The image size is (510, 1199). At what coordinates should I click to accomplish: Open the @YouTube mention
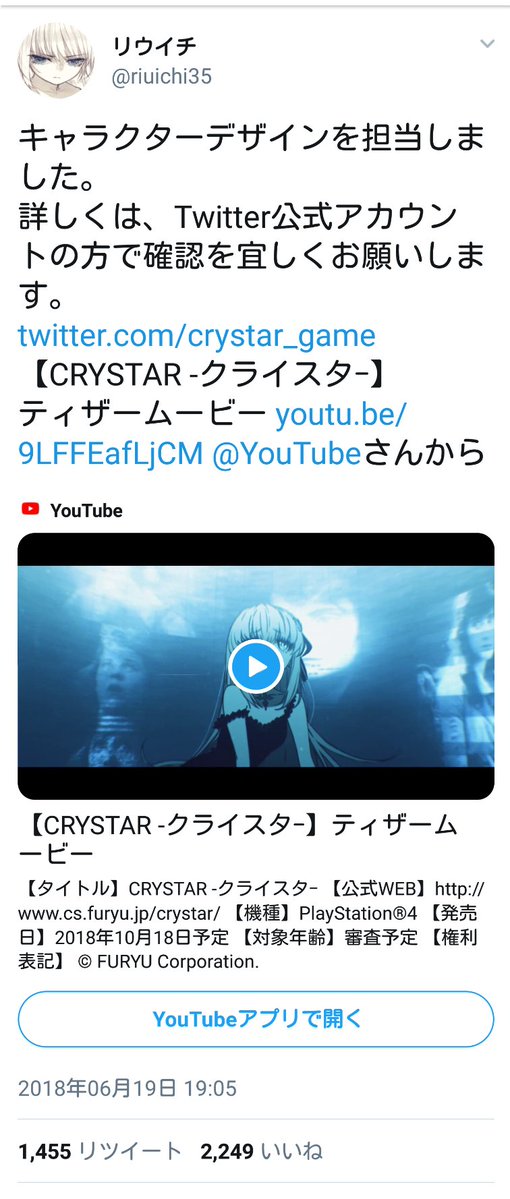pyautogui.click(x=286, y=453)
